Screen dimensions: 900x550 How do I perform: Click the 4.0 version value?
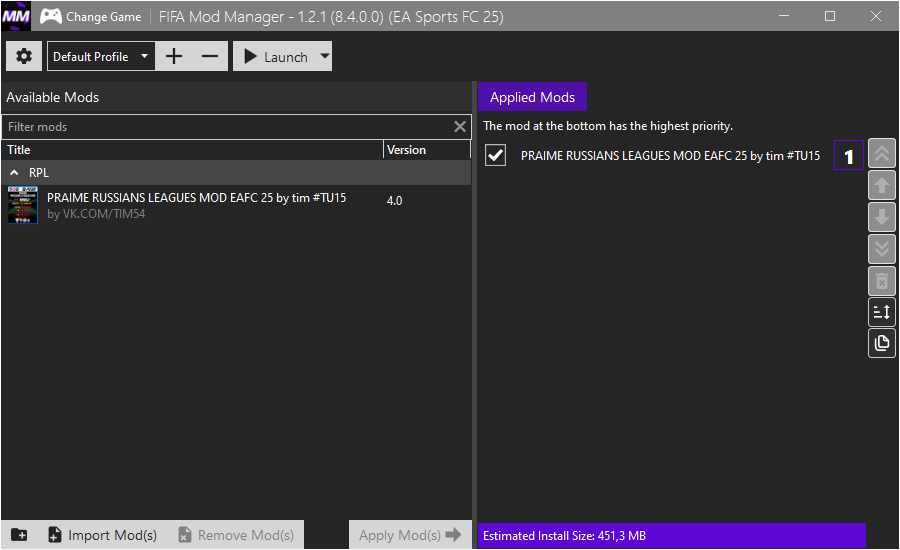[394, 201]
